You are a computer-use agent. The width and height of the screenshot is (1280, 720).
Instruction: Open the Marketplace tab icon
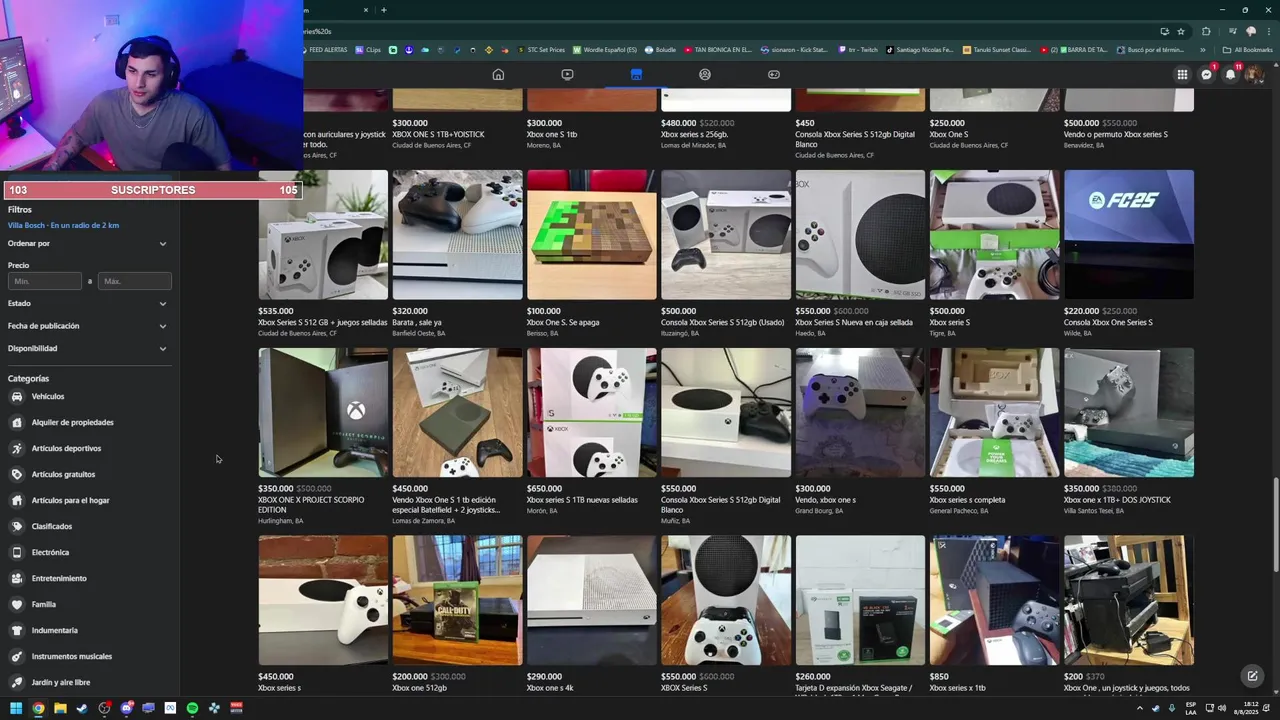636,74
